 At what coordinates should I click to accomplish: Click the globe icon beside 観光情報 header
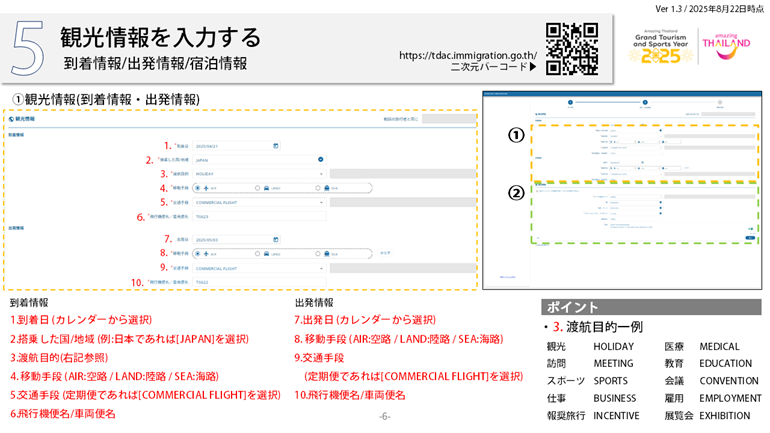pyautogui.click(x=11, y=119)
